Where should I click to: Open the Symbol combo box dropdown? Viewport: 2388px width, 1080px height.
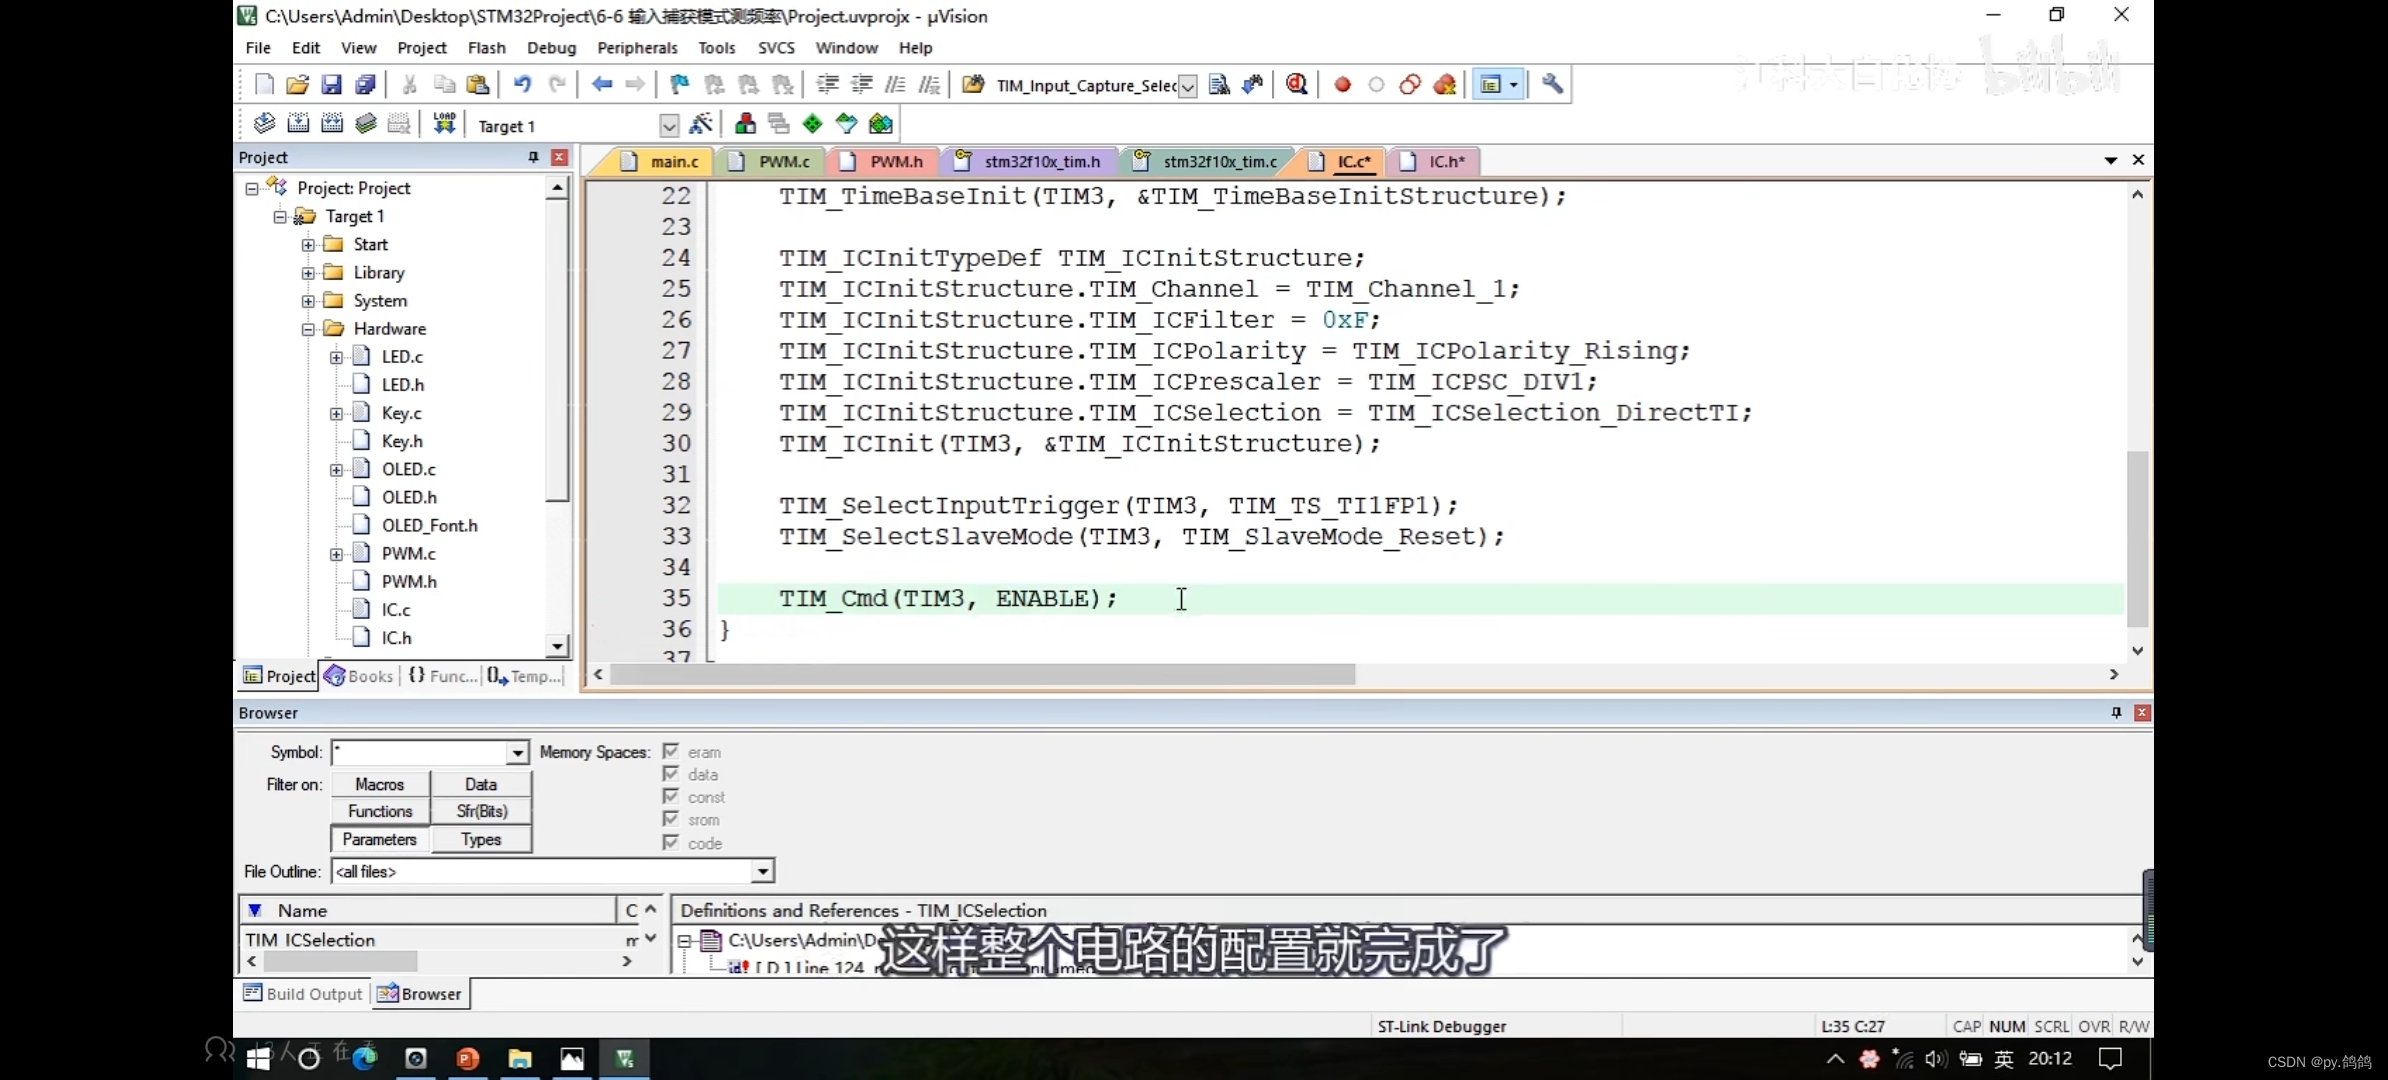(517, 752)
